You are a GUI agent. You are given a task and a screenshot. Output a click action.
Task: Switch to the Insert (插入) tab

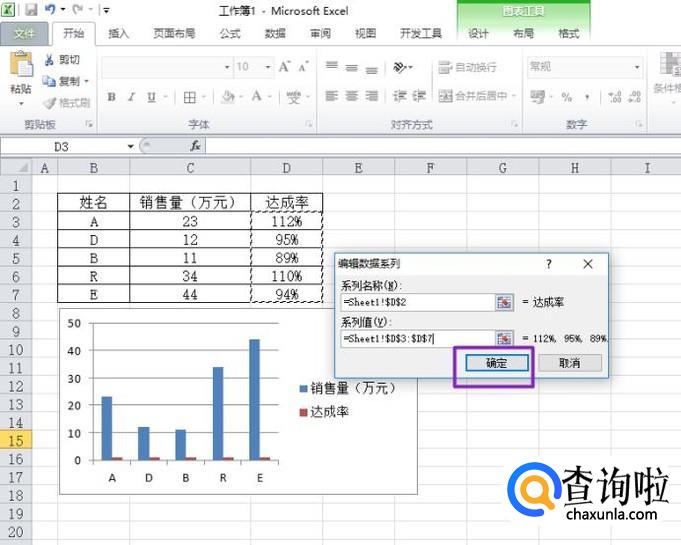[x=118, y=33]
